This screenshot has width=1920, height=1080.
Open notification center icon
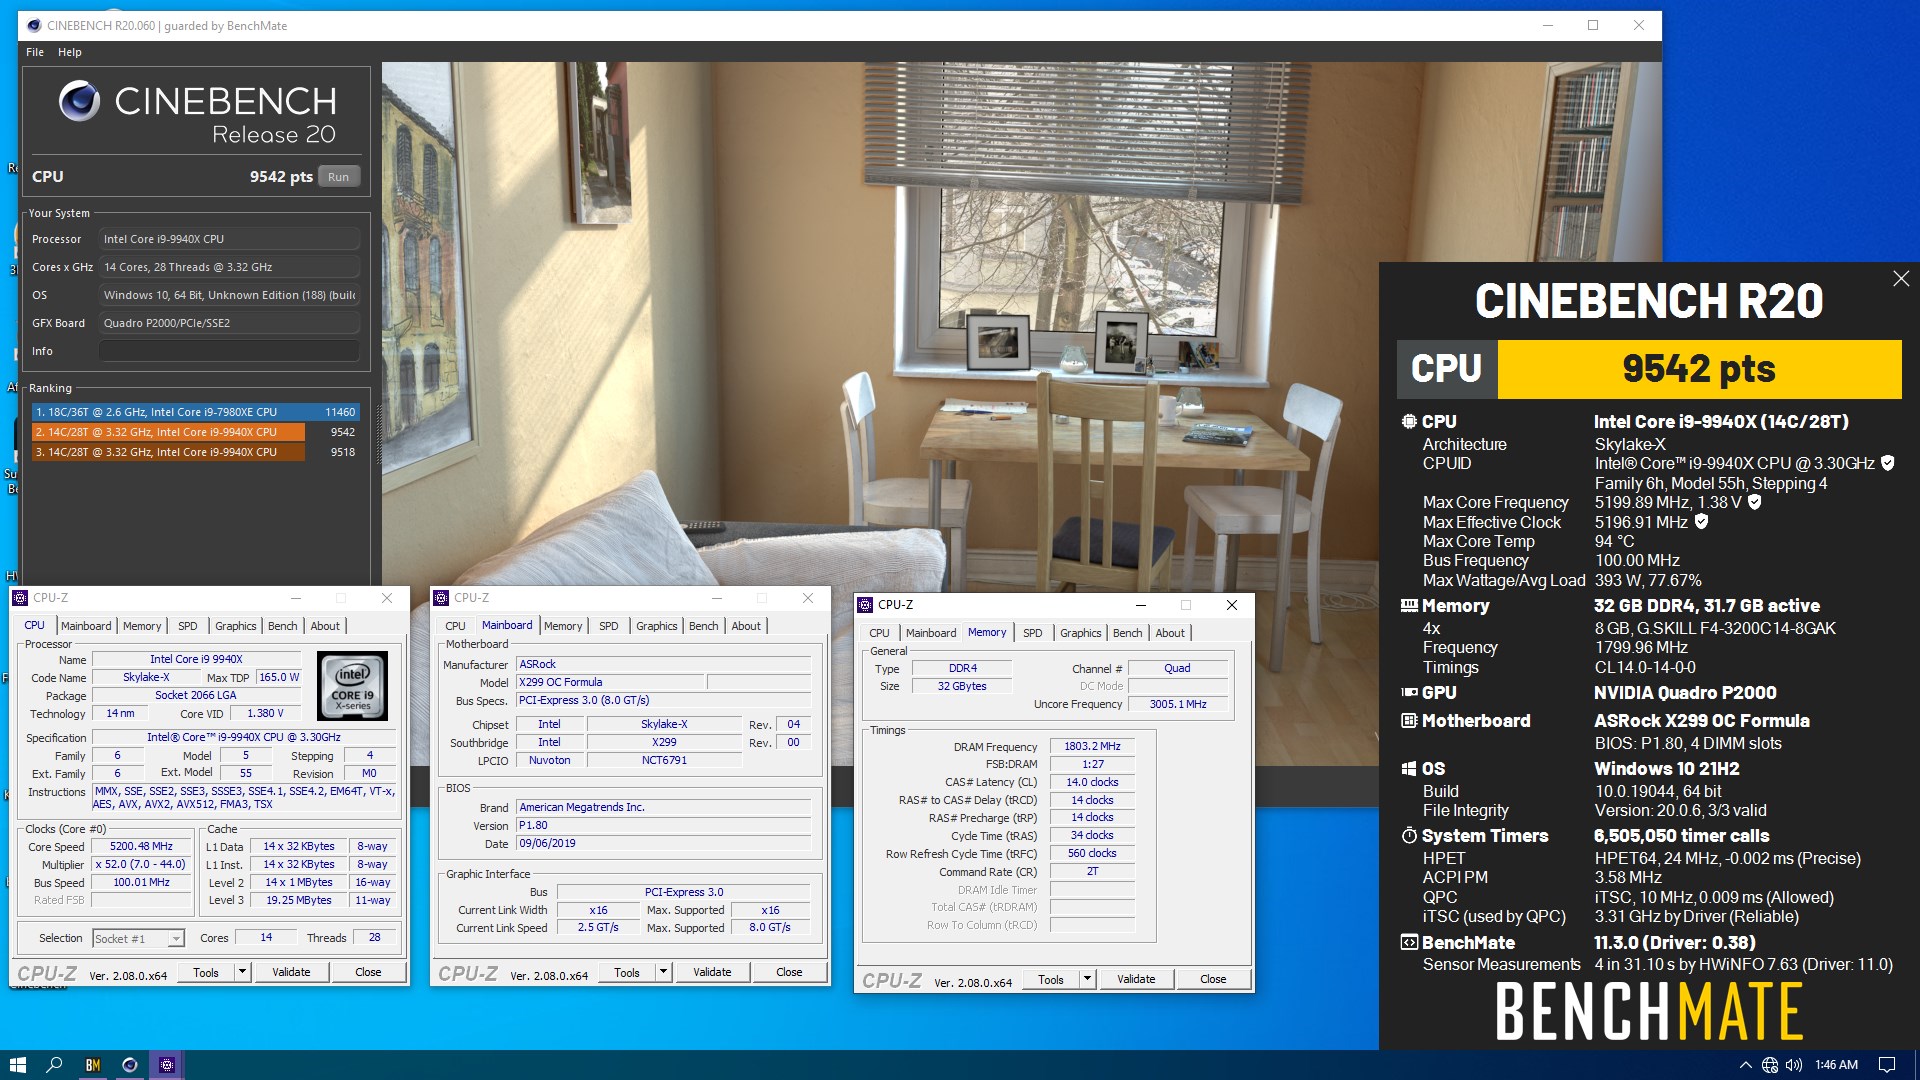tap(1887, 1065)
